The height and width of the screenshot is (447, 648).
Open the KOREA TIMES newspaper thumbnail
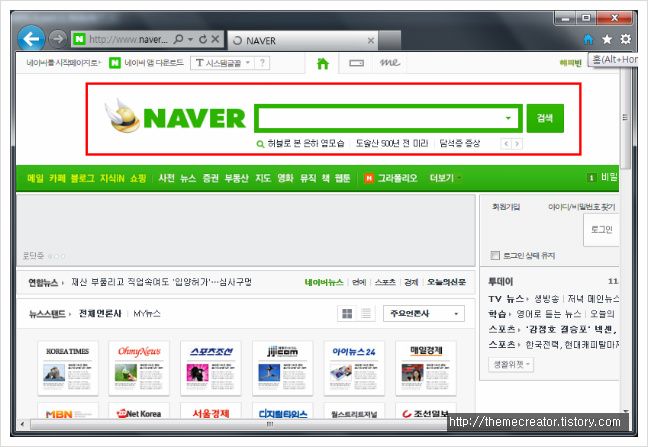[x=68, y=368]
